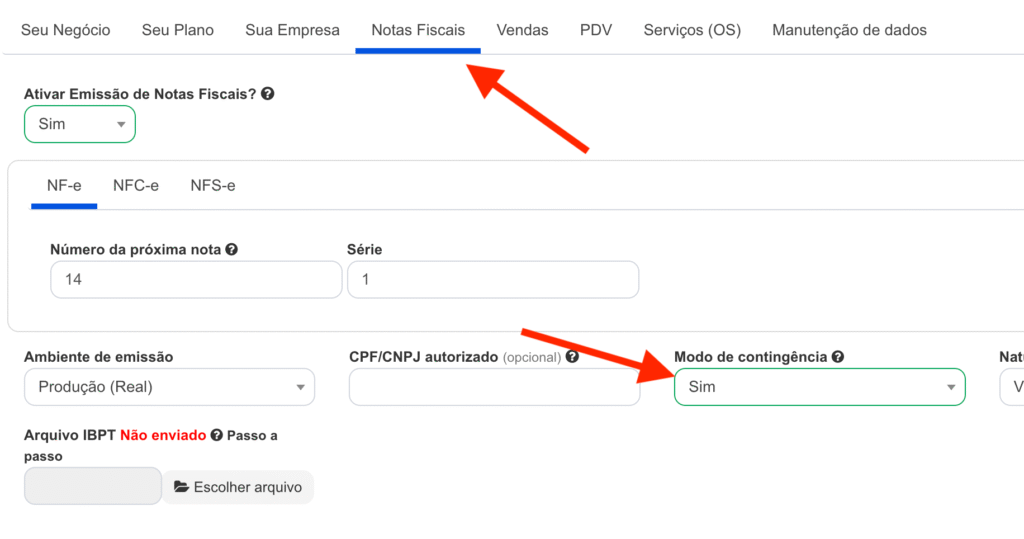Screen dimensions: 1024x539
Task: Go to the Sua Empresa tab
Action: tap(292, 30)
